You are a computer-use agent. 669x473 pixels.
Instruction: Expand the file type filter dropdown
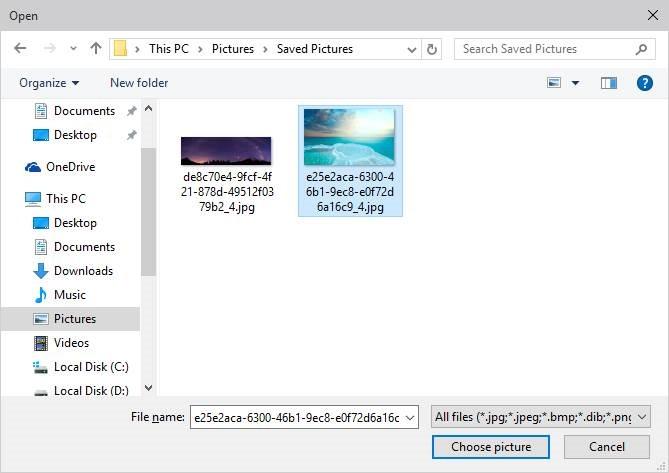click(642, 417)
